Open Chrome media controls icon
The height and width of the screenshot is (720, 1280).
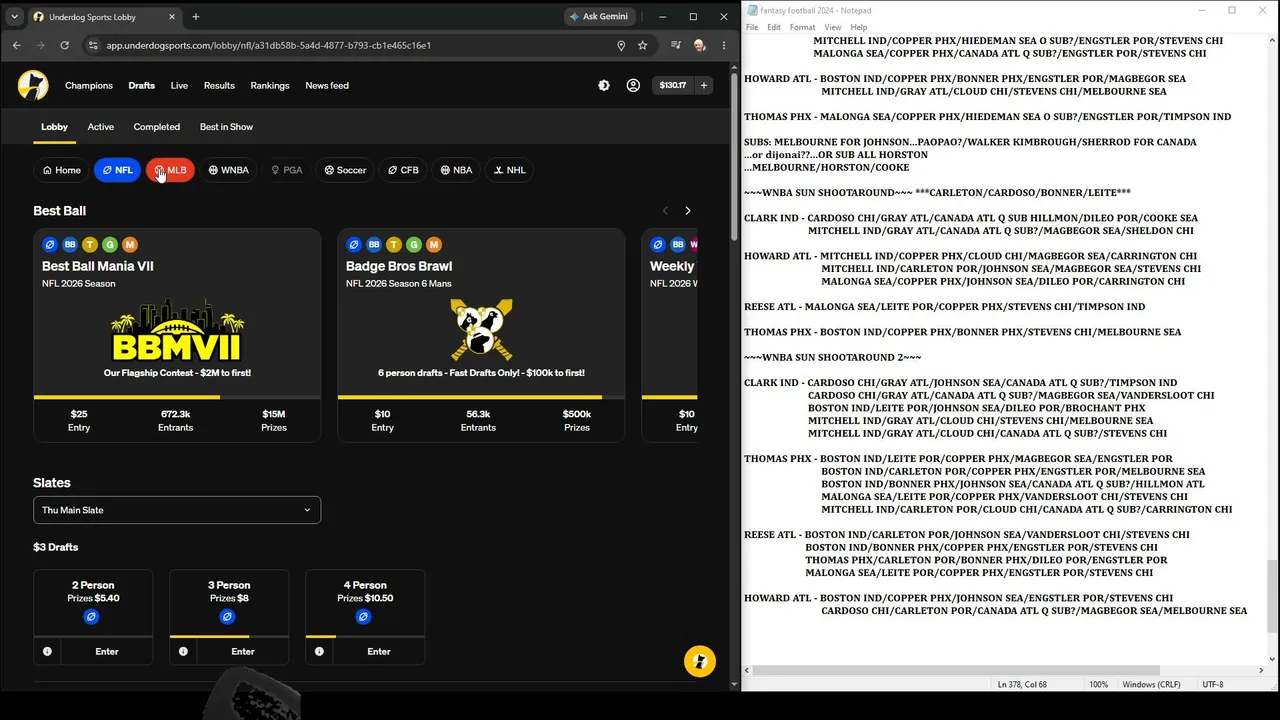pos(676,45)
